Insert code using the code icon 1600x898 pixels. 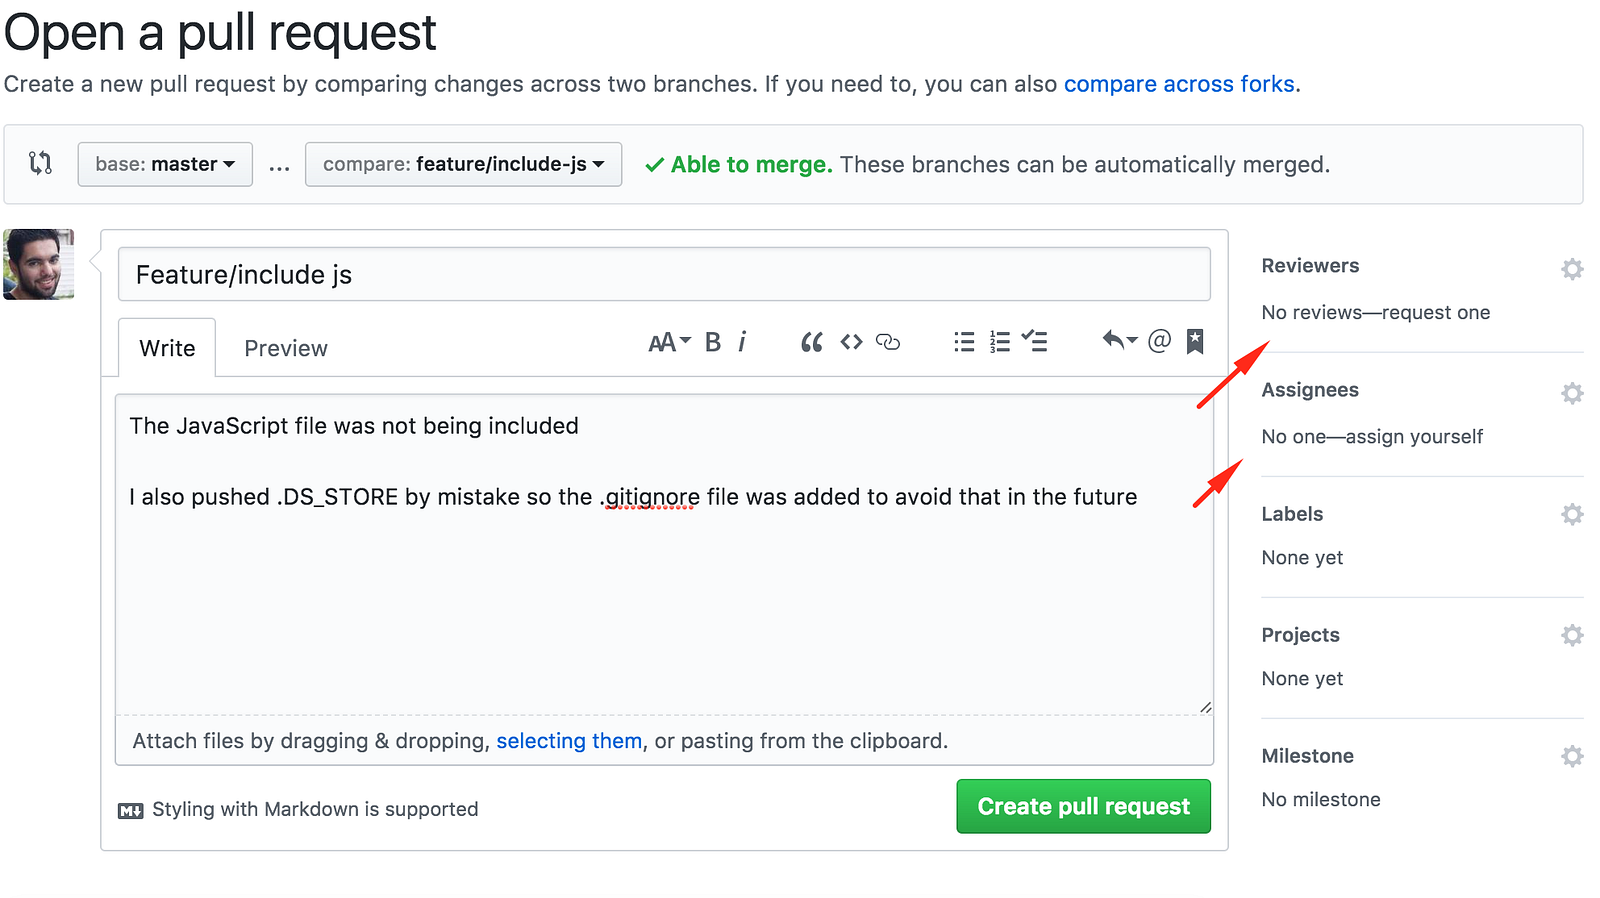[x=851, y=342]
